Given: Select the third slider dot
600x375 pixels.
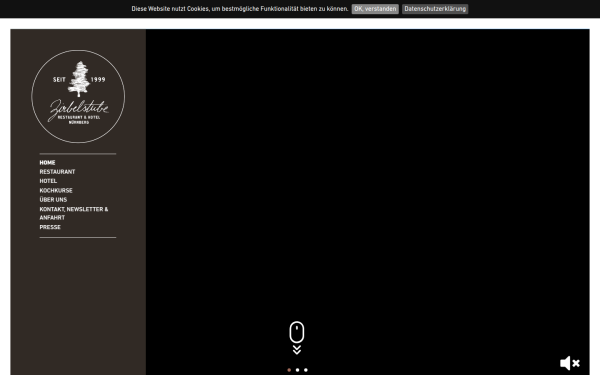Looking at the screenshot, I should pyautogui.click(x=306, y=370).
